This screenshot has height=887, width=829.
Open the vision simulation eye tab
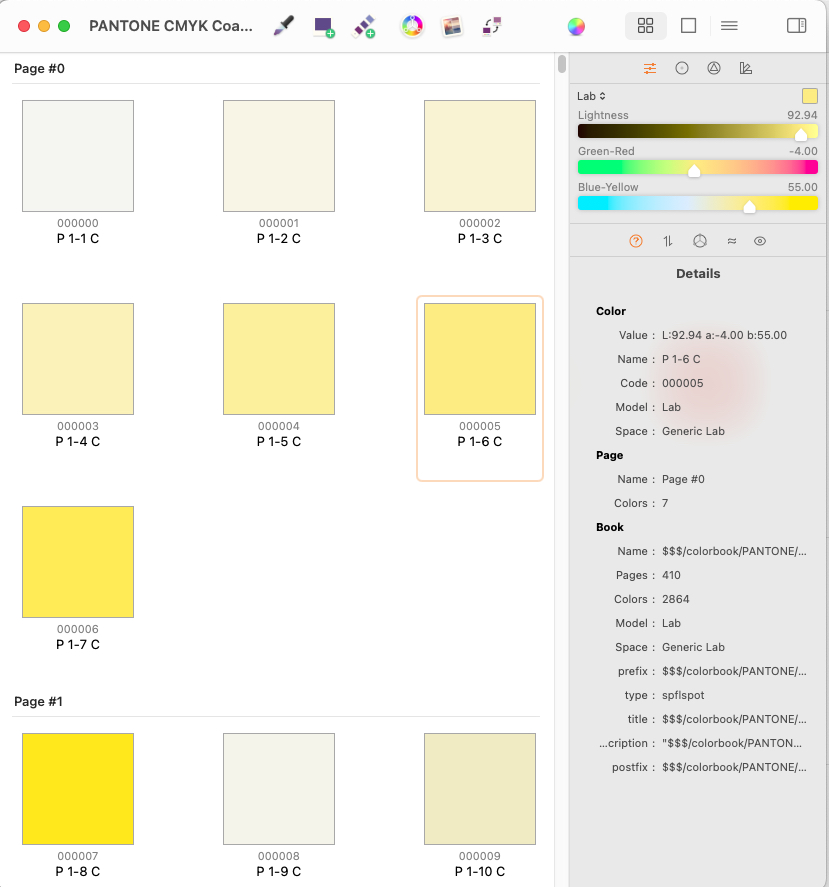(760, 241)
